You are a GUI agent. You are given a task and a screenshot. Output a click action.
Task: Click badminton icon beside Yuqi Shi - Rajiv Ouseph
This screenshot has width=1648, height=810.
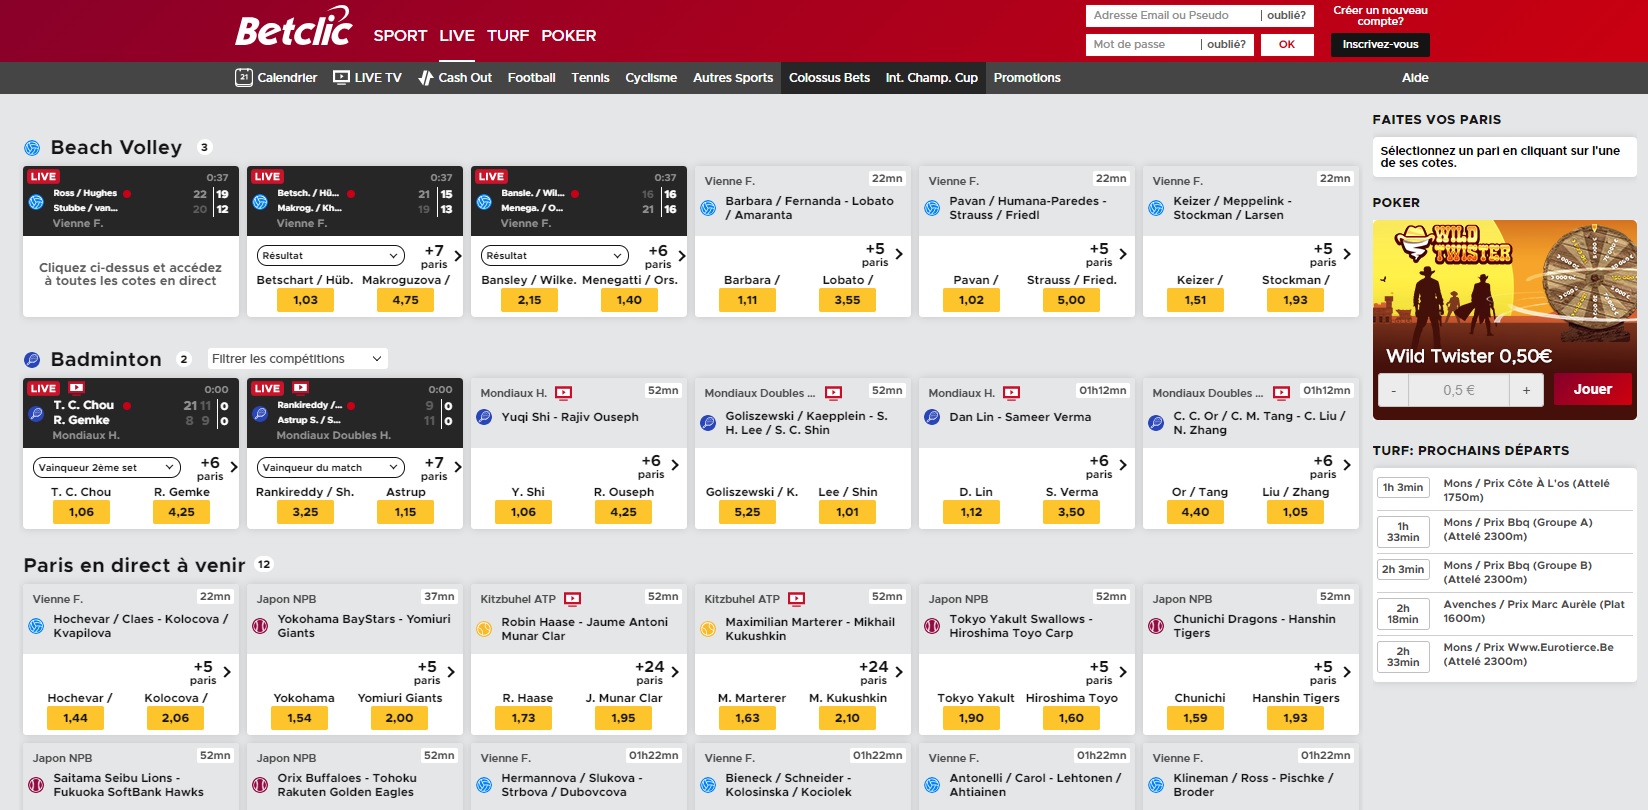pyautogui.click(x=484, y=417)
